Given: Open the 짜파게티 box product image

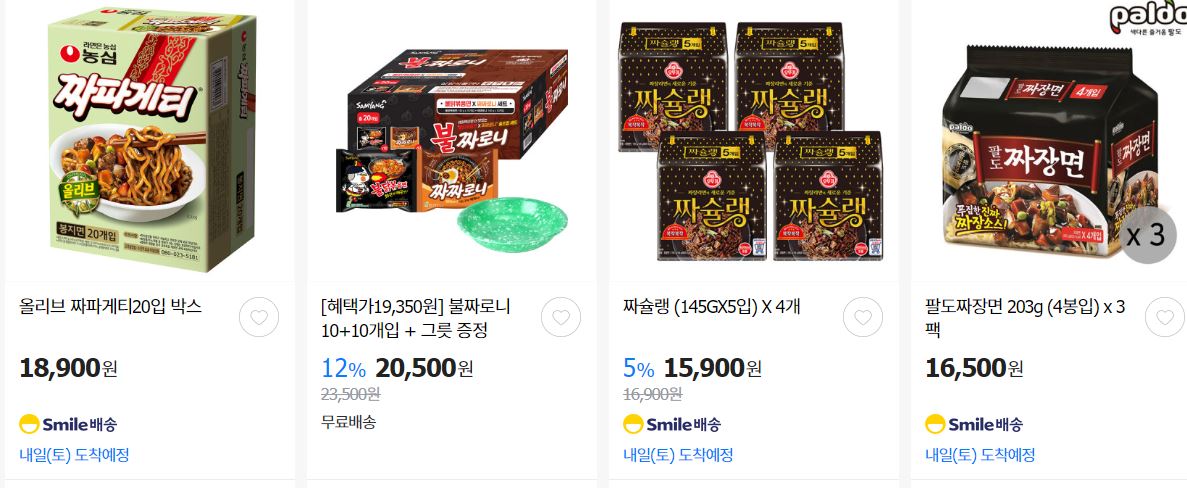Looking at the screenshot, I should tap(150, 140).
